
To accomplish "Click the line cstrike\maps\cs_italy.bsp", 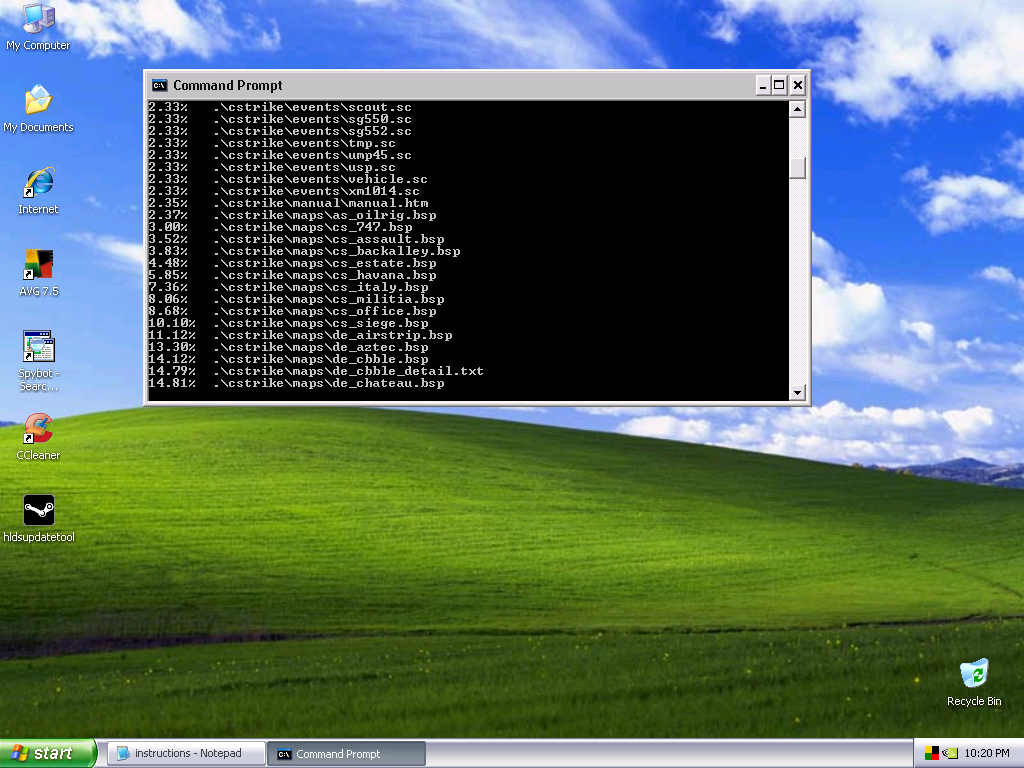I will pos(321,287).
